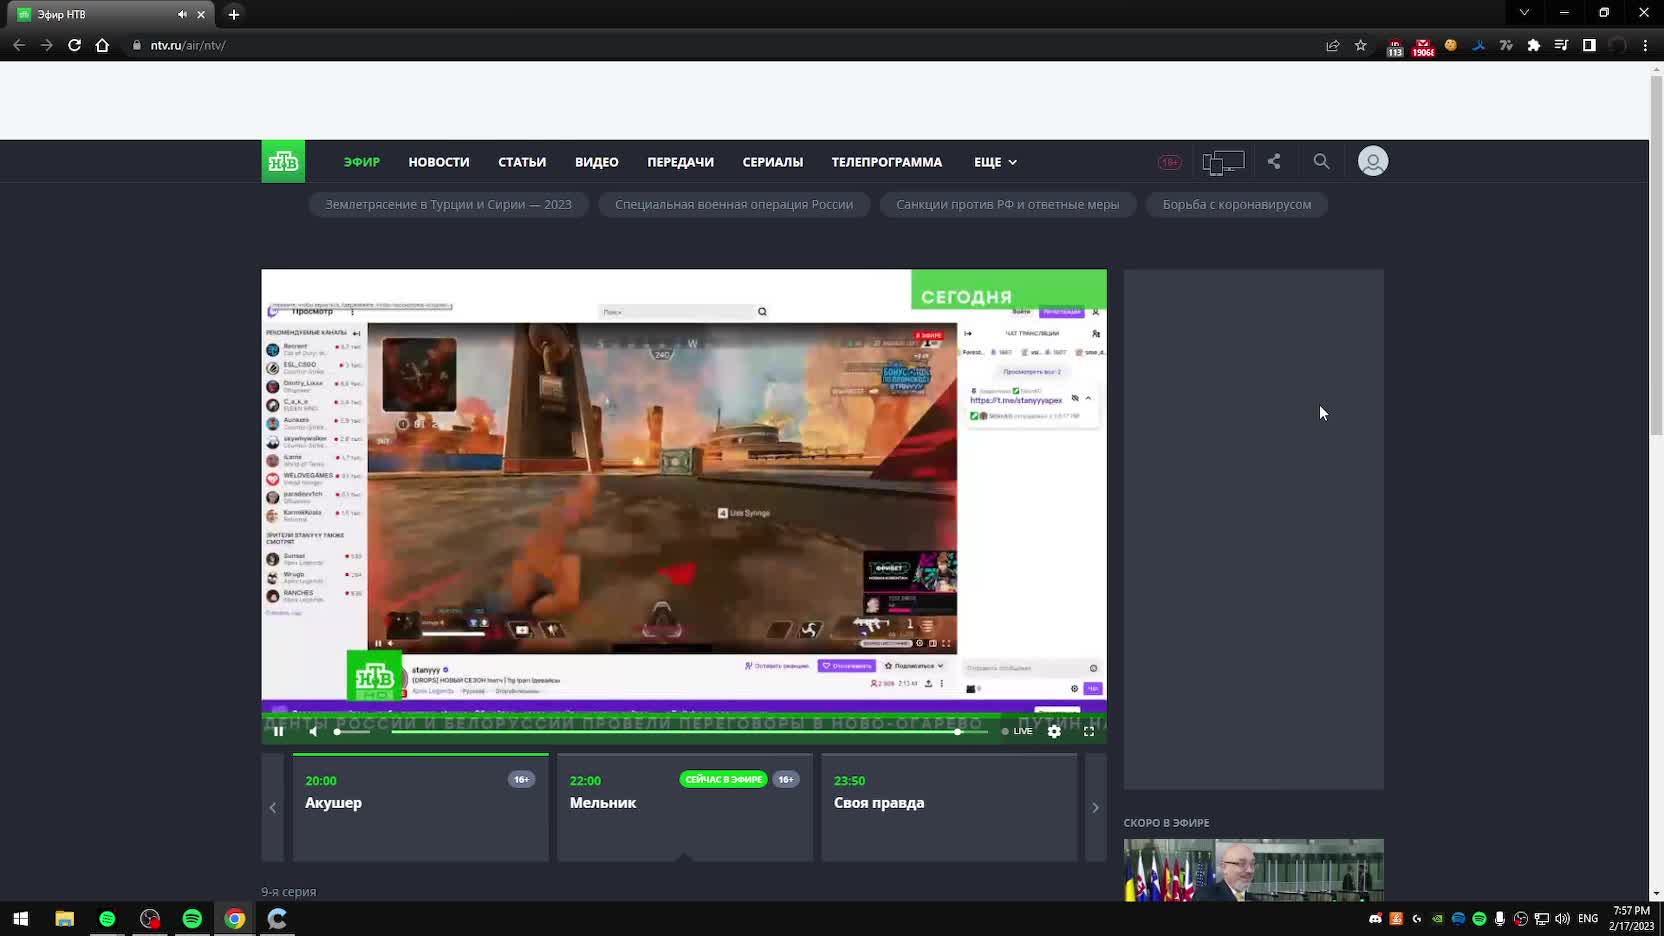Go back in the browser
1664x936 pixels.
(x=19, y=45)
